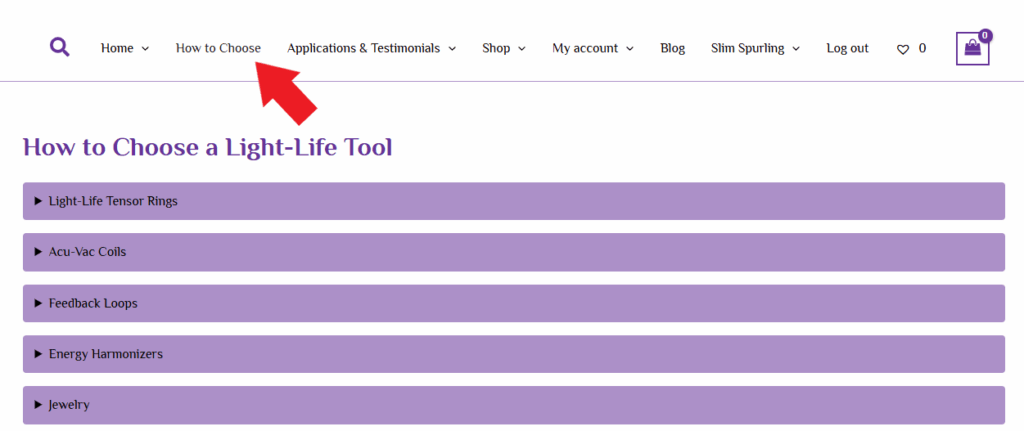This screenshot has width=1024, height=431.
Task: Expand the Acu-Vac Coils section
Action: tap(514, 252)
